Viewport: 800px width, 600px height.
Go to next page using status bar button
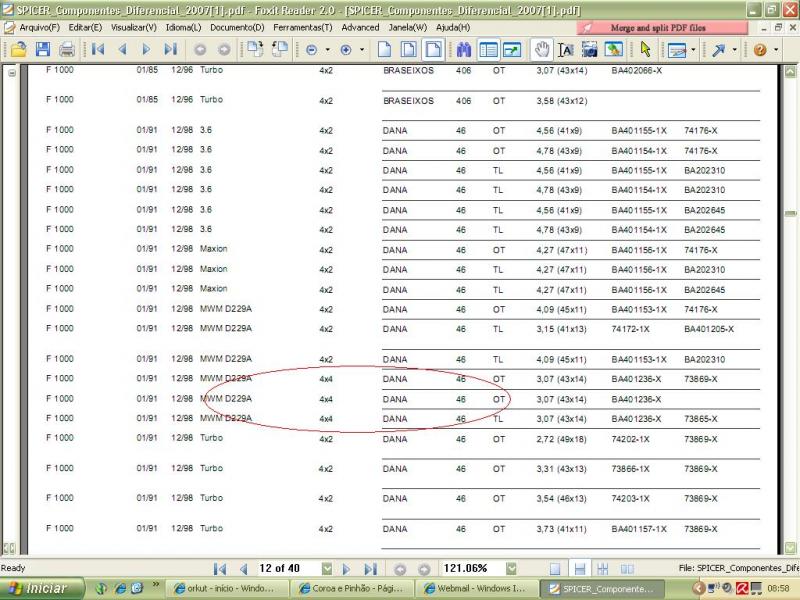point(346,568)
